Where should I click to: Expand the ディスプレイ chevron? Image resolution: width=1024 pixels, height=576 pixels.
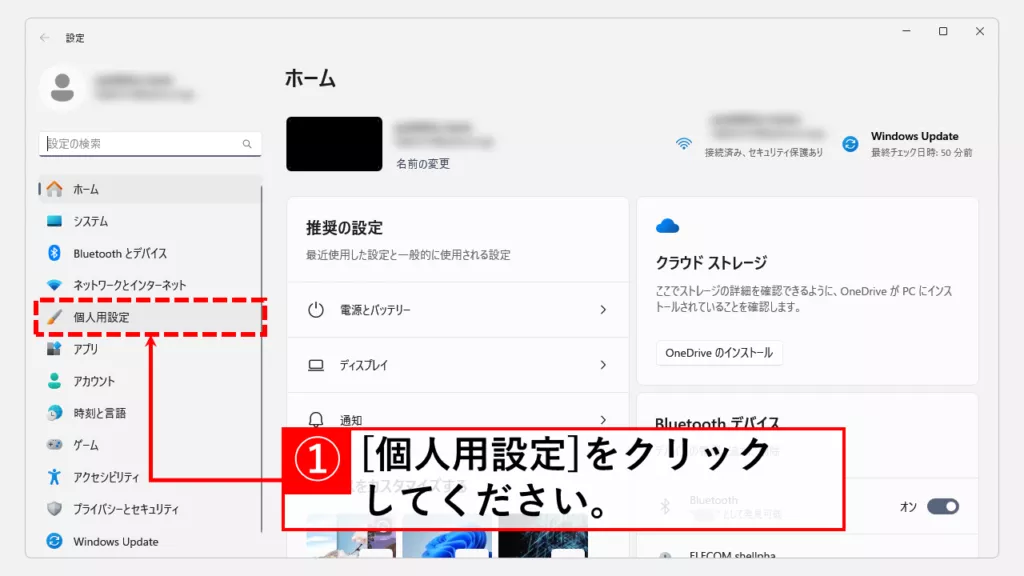pos(603,365)
